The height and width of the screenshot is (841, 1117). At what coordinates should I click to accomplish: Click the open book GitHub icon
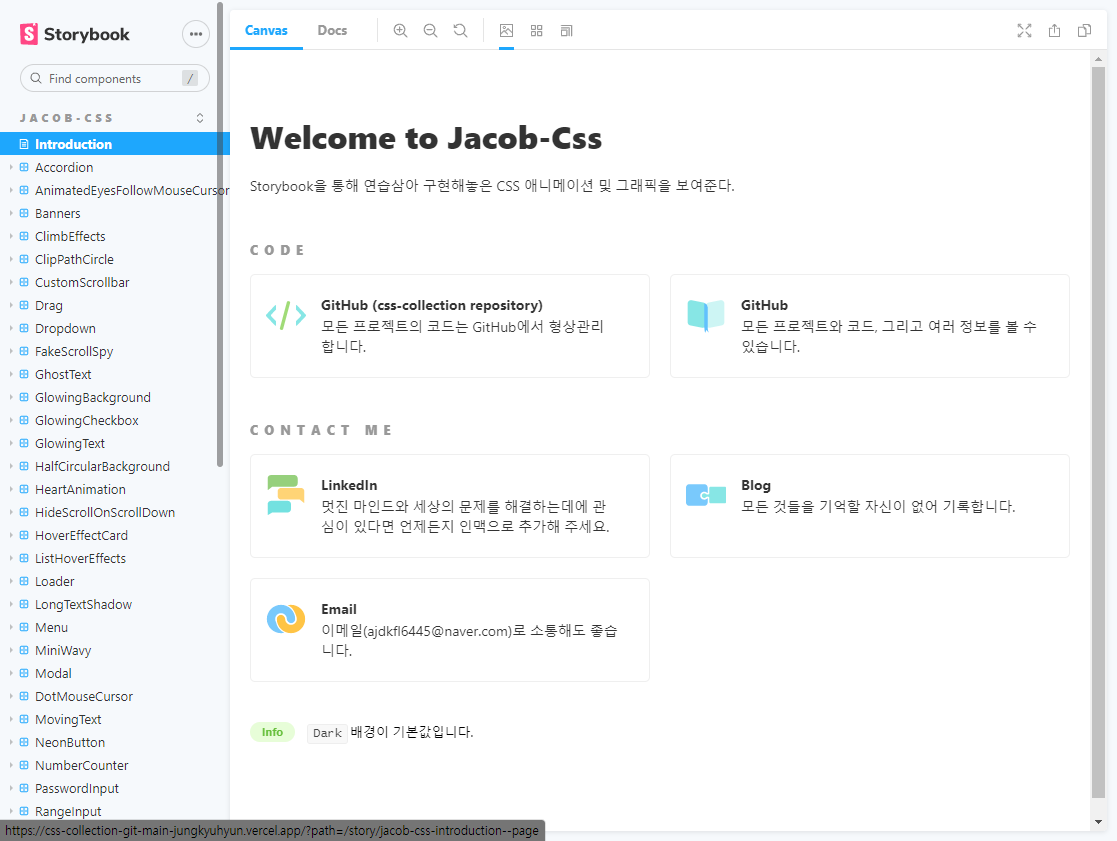click(706, 315)
